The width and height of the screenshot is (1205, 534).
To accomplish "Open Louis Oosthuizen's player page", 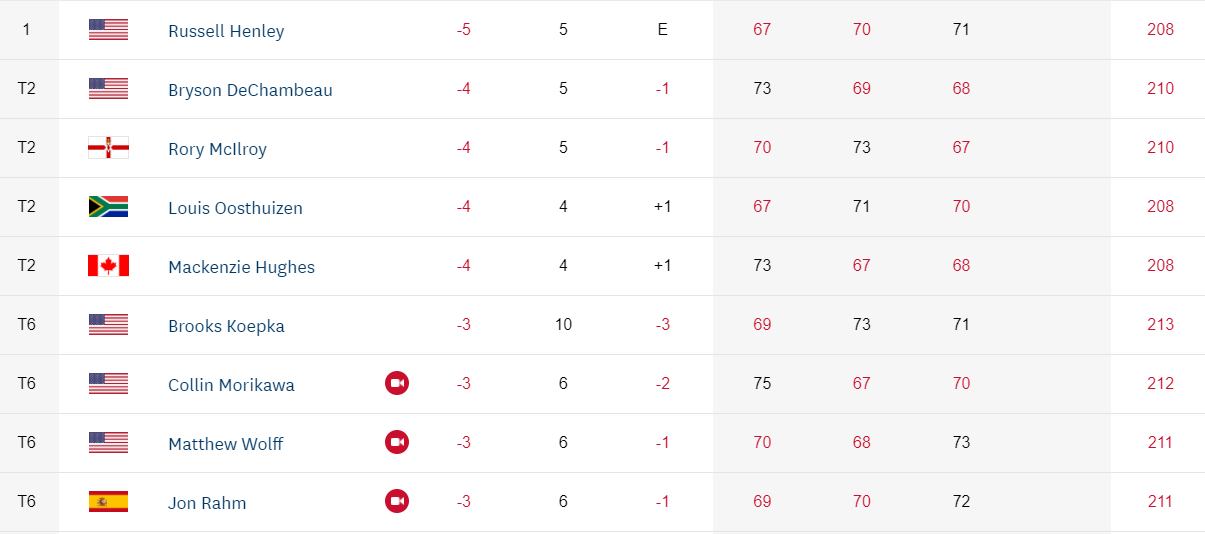I will click(x=235, y=208).
